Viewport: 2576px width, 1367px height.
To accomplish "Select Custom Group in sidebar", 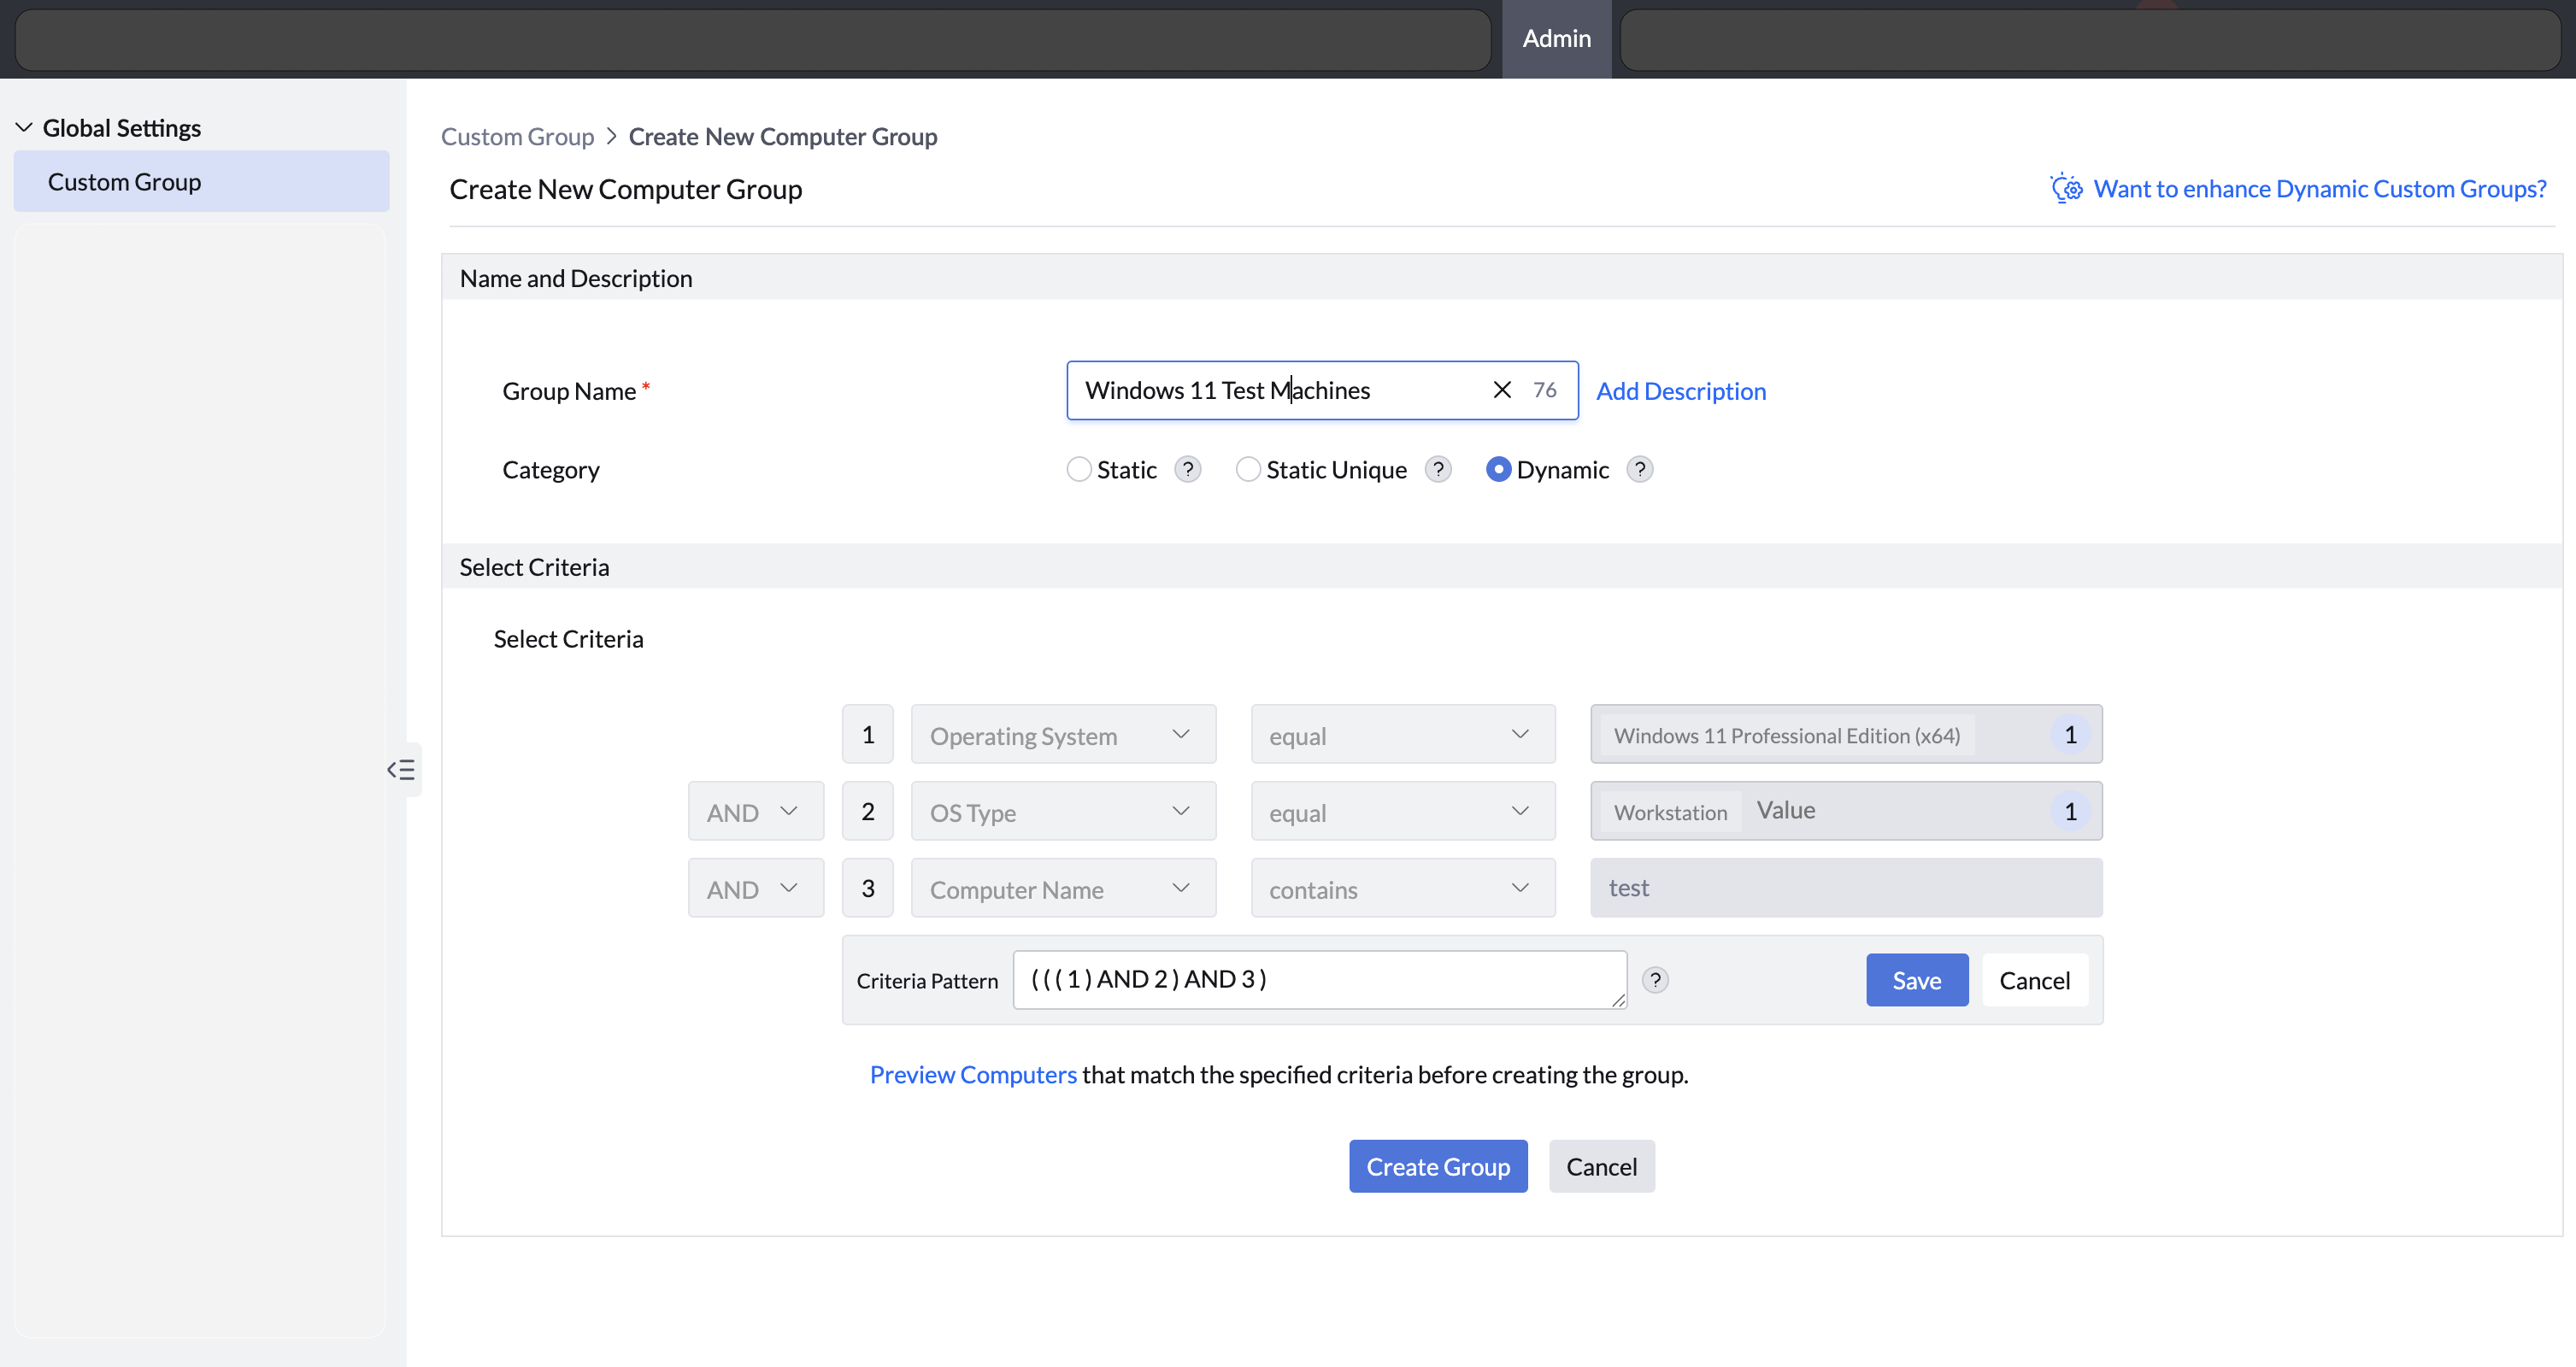I will [x=125, y=182].
